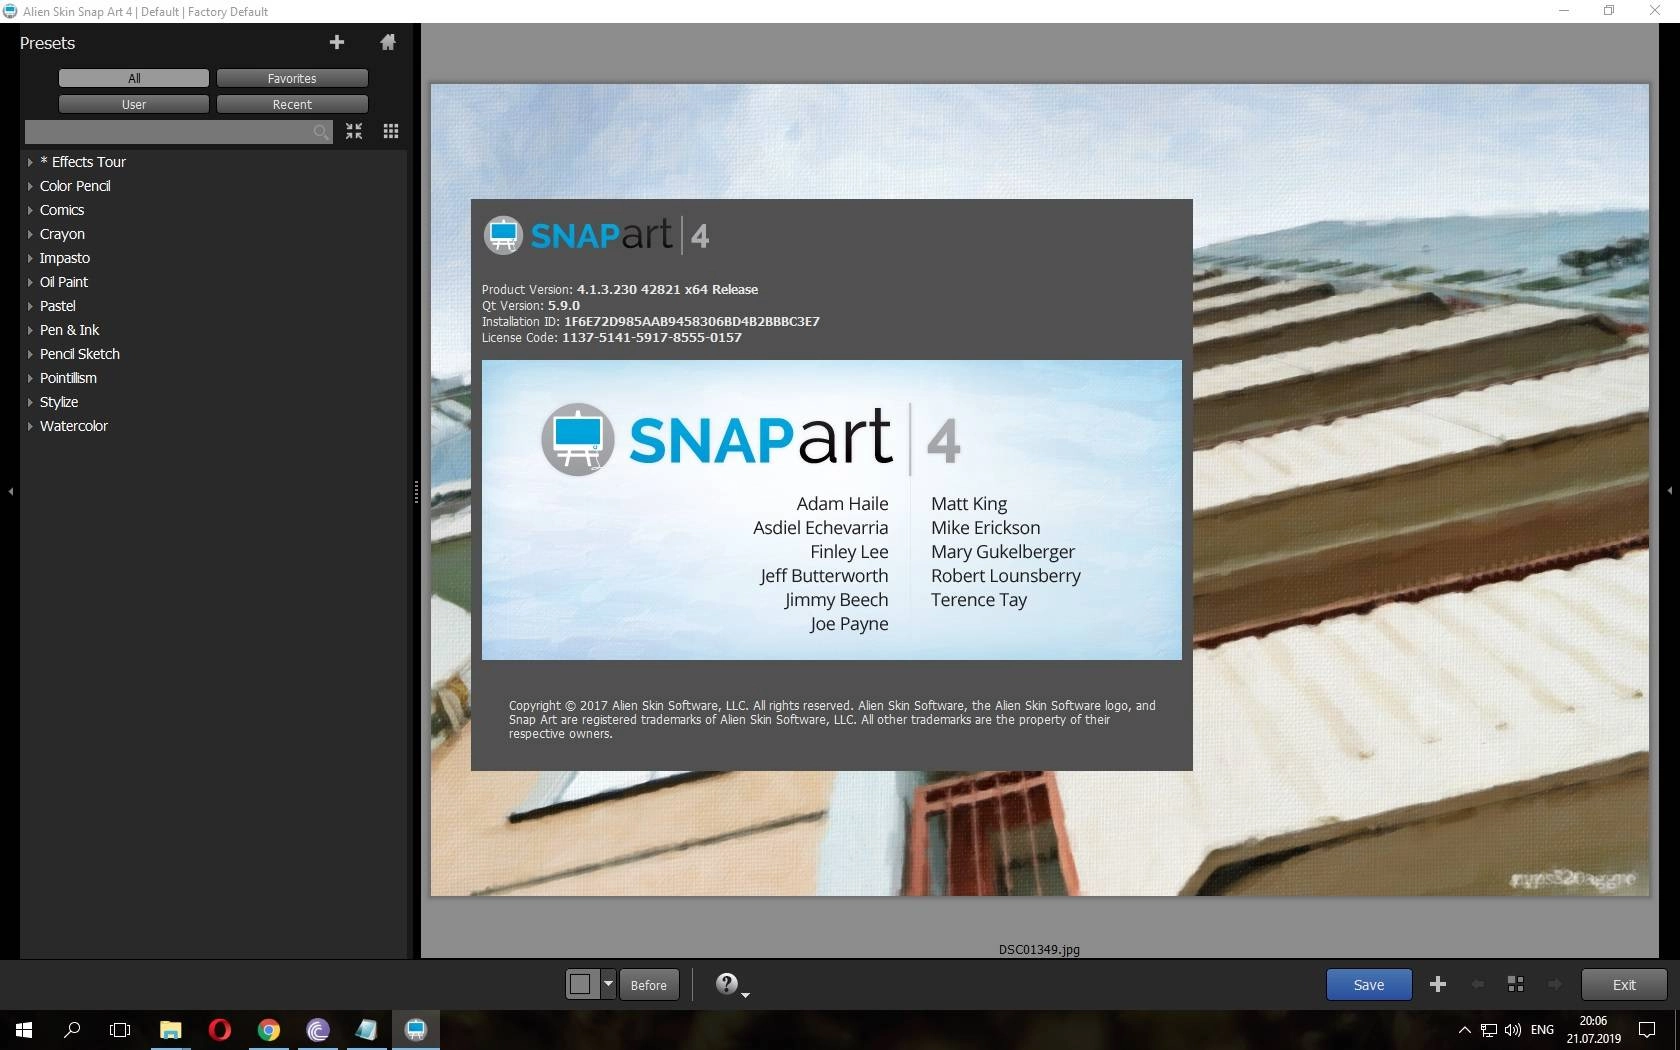Open the notebook app in taskbar
This screenshot has height=1050, width=1680.
[367, 1029]
